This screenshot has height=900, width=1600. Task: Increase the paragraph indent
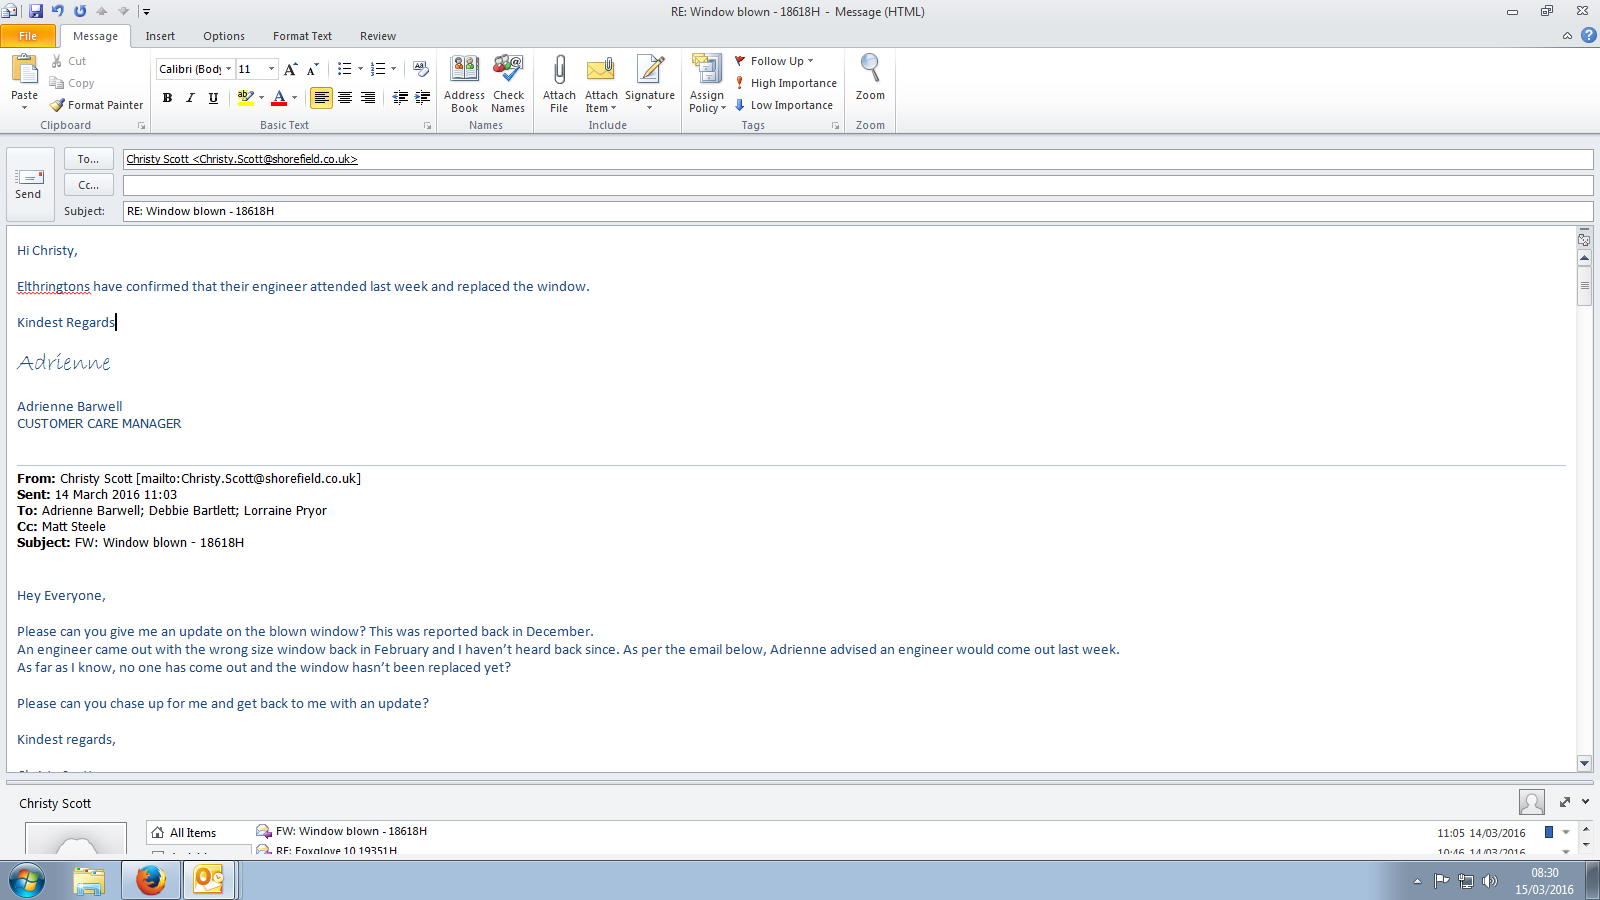[422, 97]
